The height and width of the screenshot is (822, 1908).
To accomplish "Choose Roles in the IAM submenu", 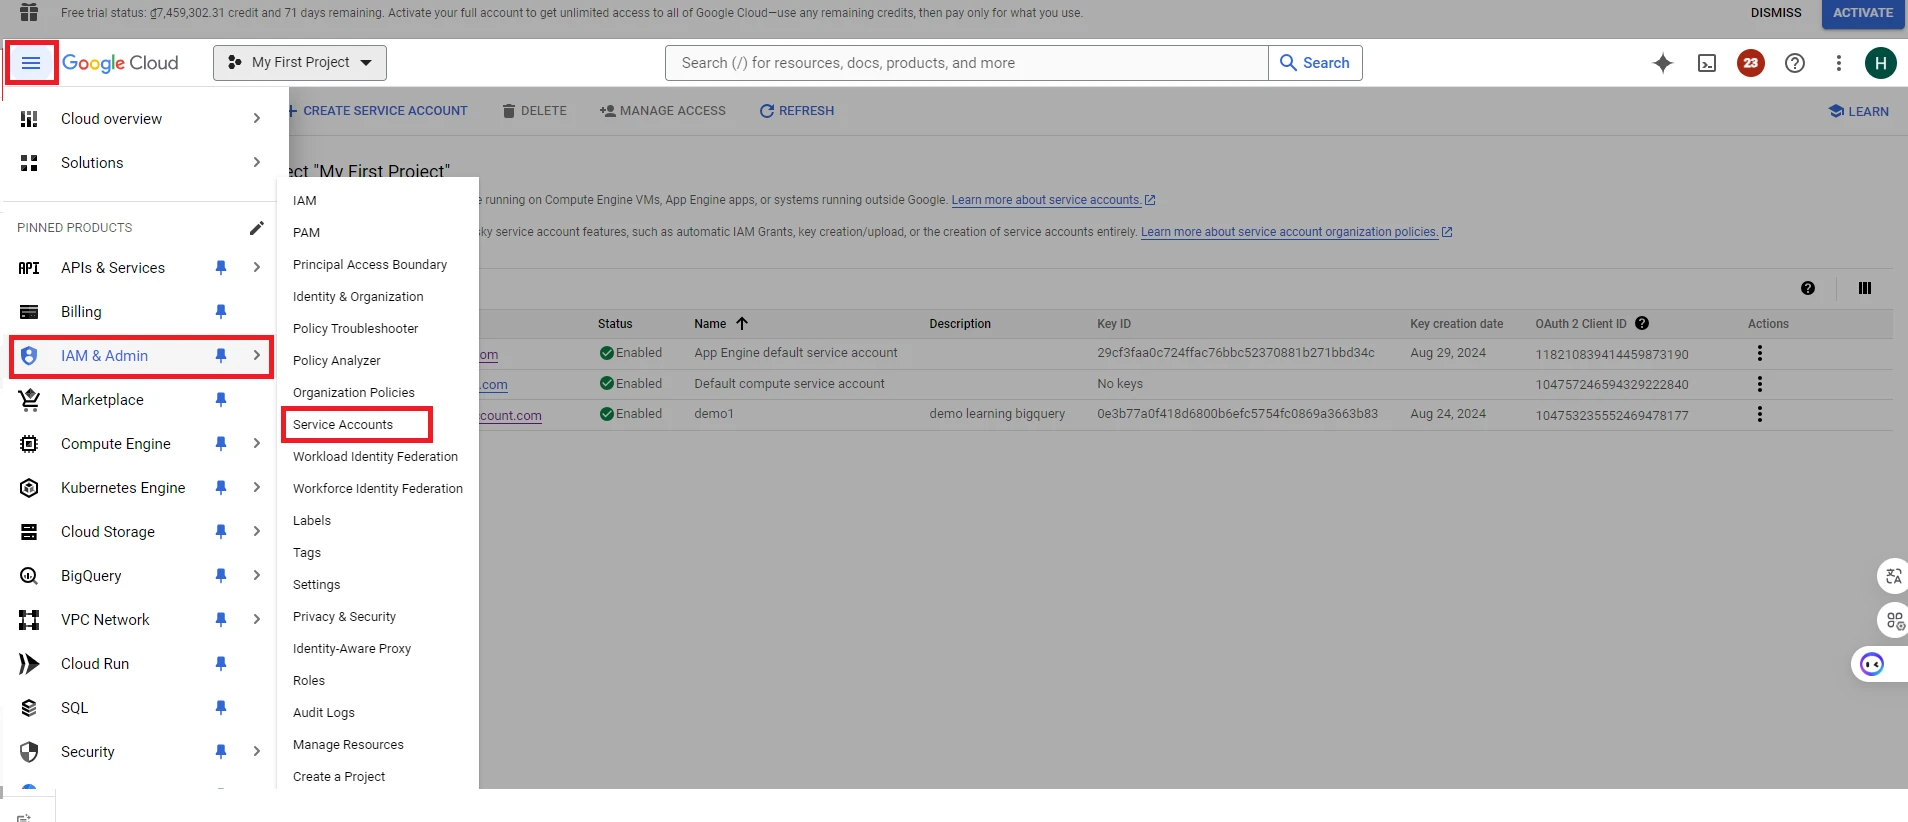I will coord(309,681).
